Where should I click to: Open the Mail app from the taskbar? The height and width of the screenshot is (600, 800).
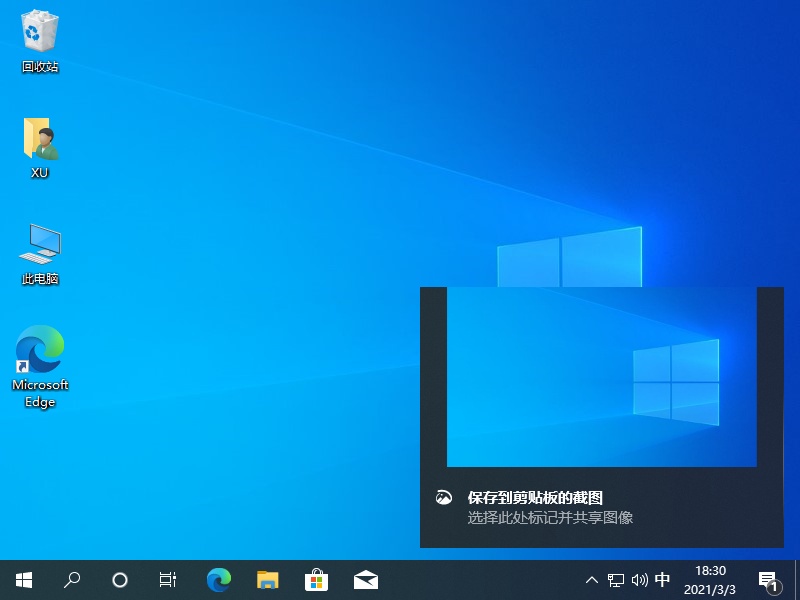pos(365,579)
